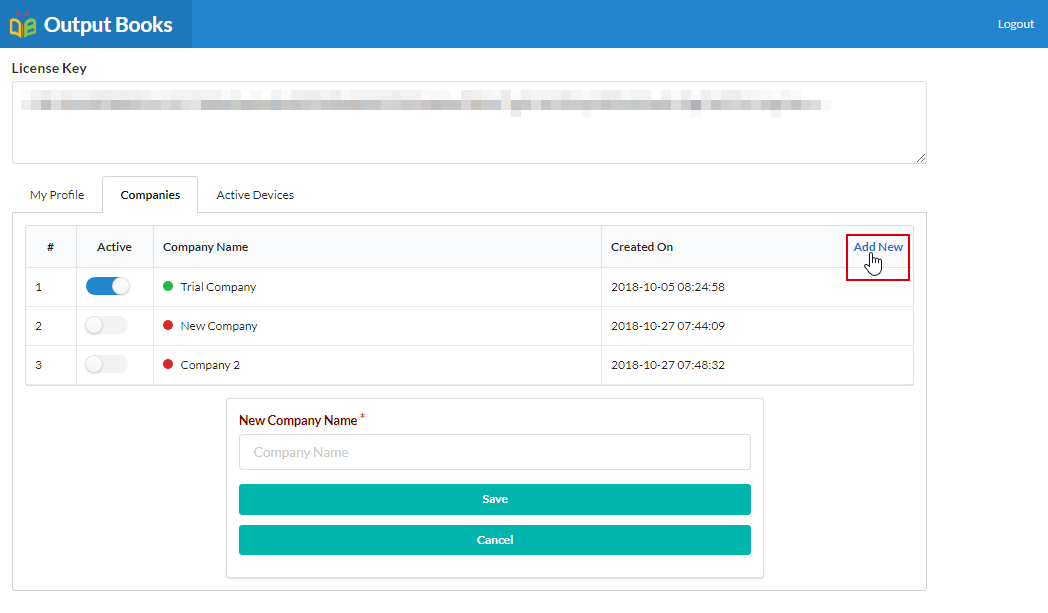Click the License Key heading
1048x613 pixels.
click(x=49, y=68)
